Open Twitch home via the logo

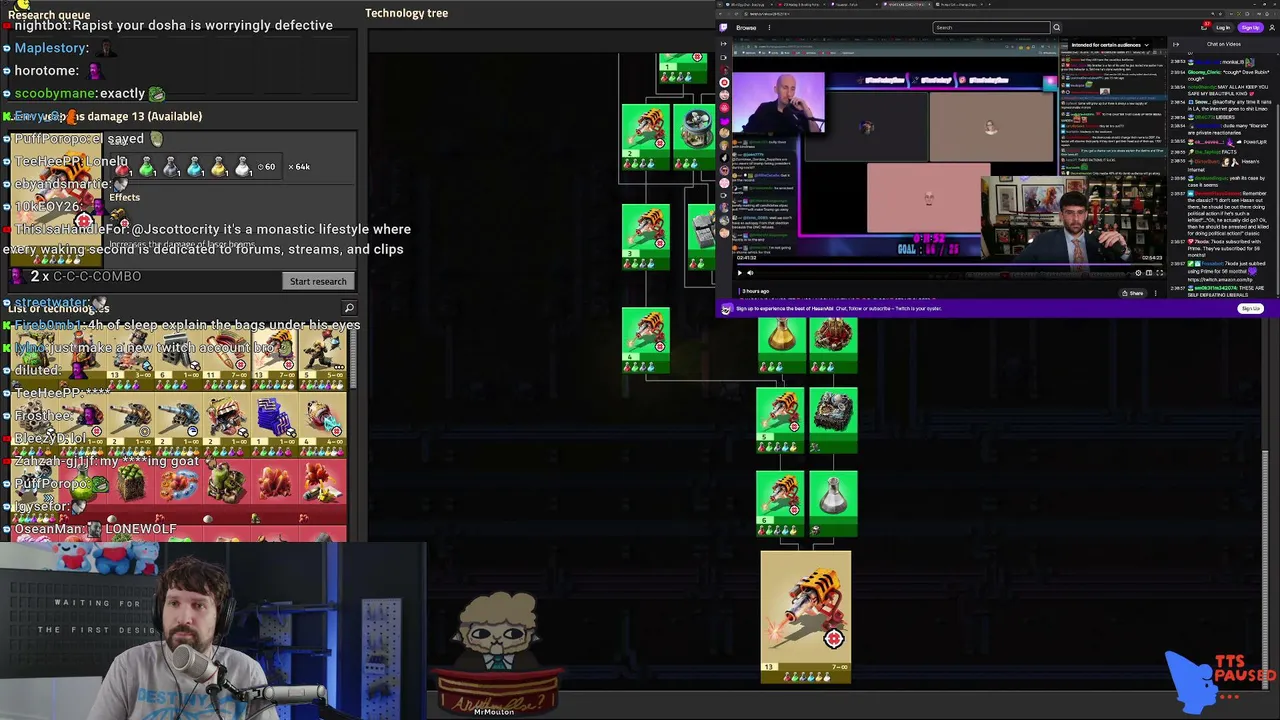click(724, 27)
